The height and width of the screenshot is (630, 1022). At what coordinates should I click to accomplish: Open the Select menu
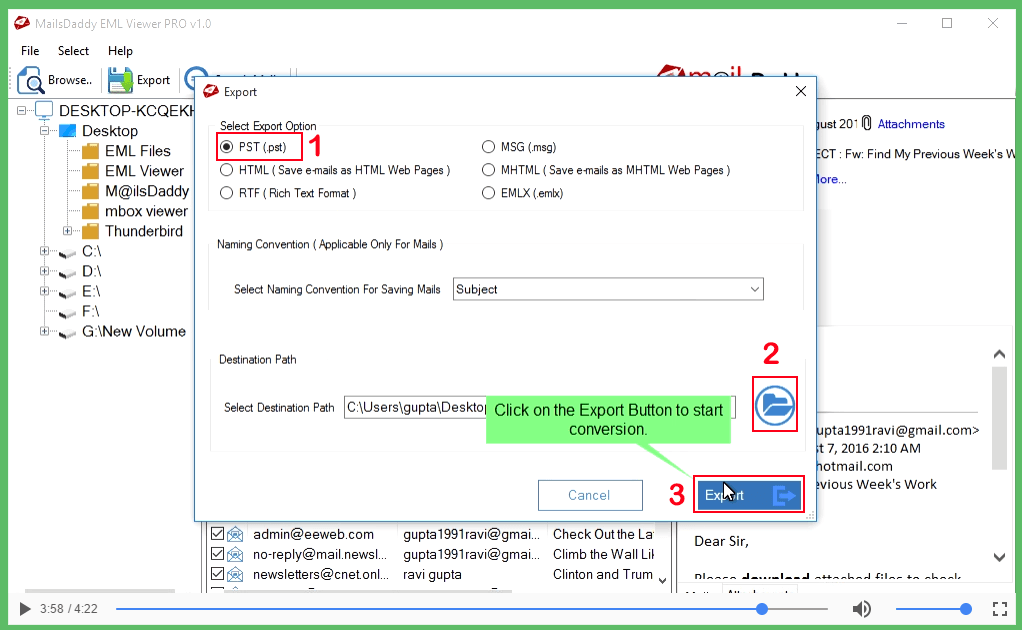(x=72, y=50)
